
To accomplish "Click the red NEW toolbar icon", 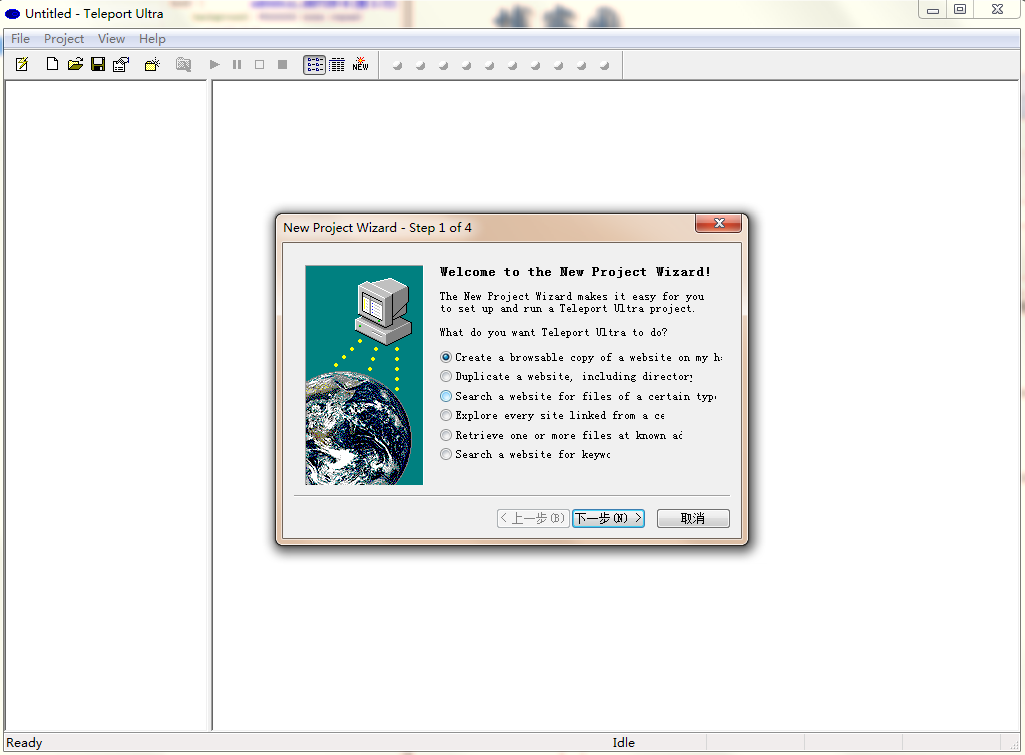I will coord(360,65).
